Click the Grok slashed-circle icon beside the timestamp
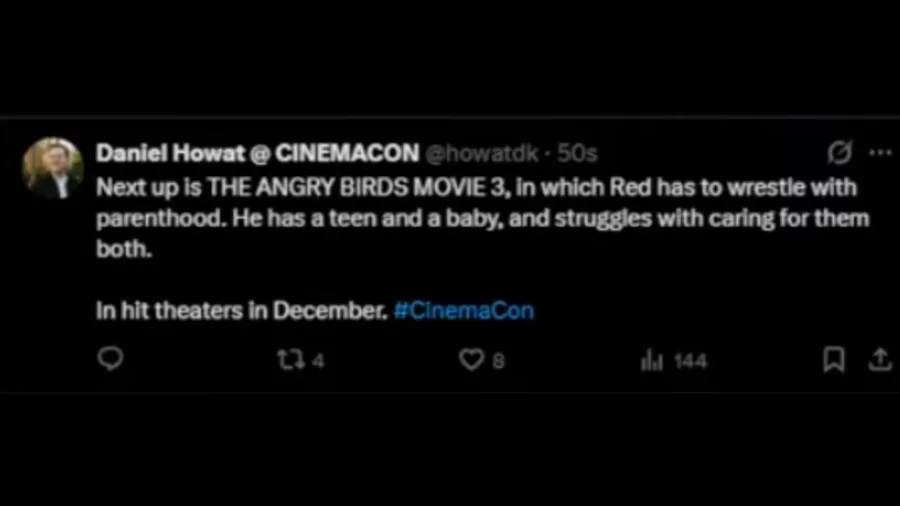 coord(840,153)
